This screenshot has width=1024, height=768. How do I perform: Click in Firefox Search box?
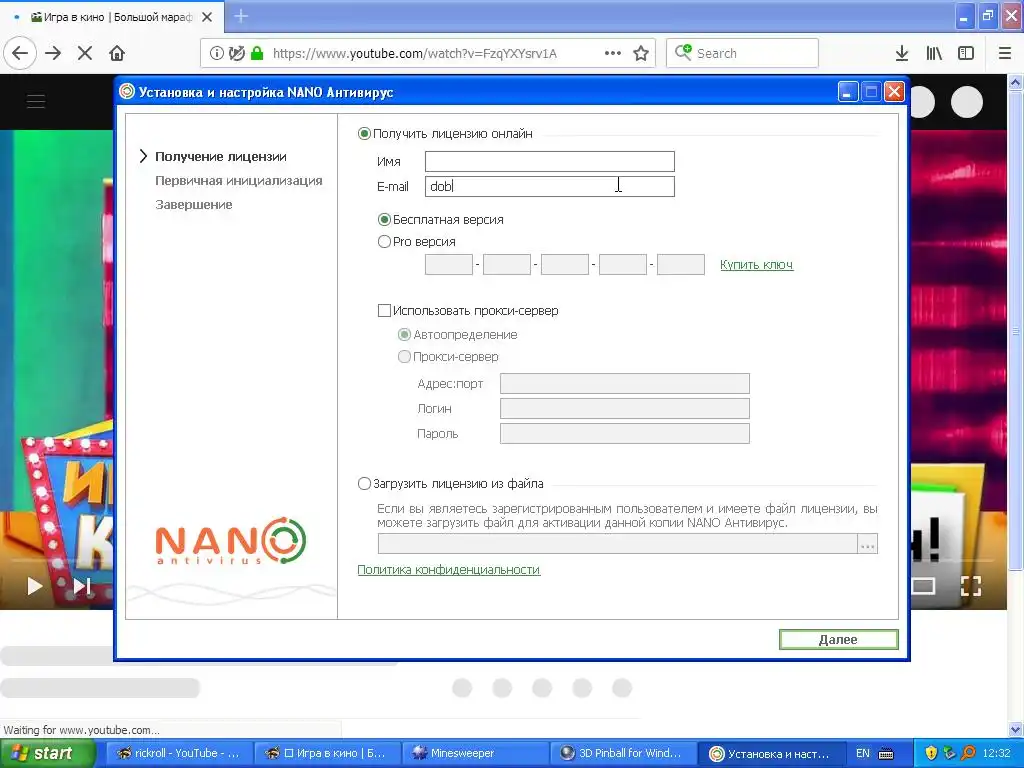point(743,53)
